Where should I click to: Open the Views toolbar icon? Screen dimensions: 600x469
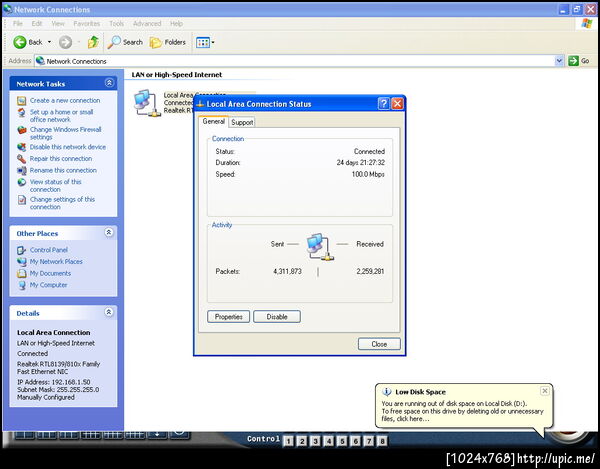[203, 42]
